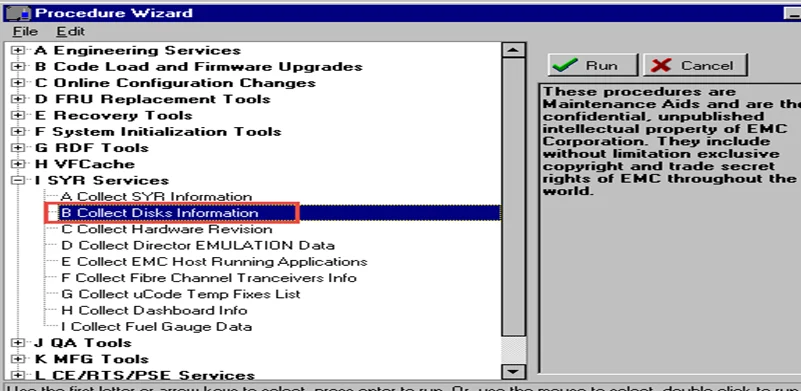Viewport: 801px width, 391px height.
Task: Select B Collect Disks Information
Action: click(x=159, y=213)
